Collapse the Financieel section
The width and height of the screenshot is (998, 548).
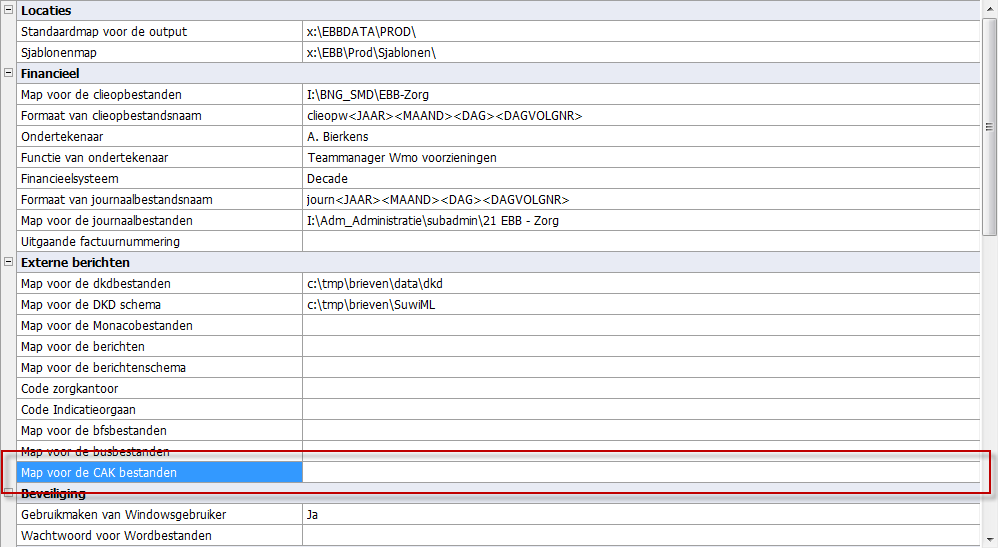(7, 73)
